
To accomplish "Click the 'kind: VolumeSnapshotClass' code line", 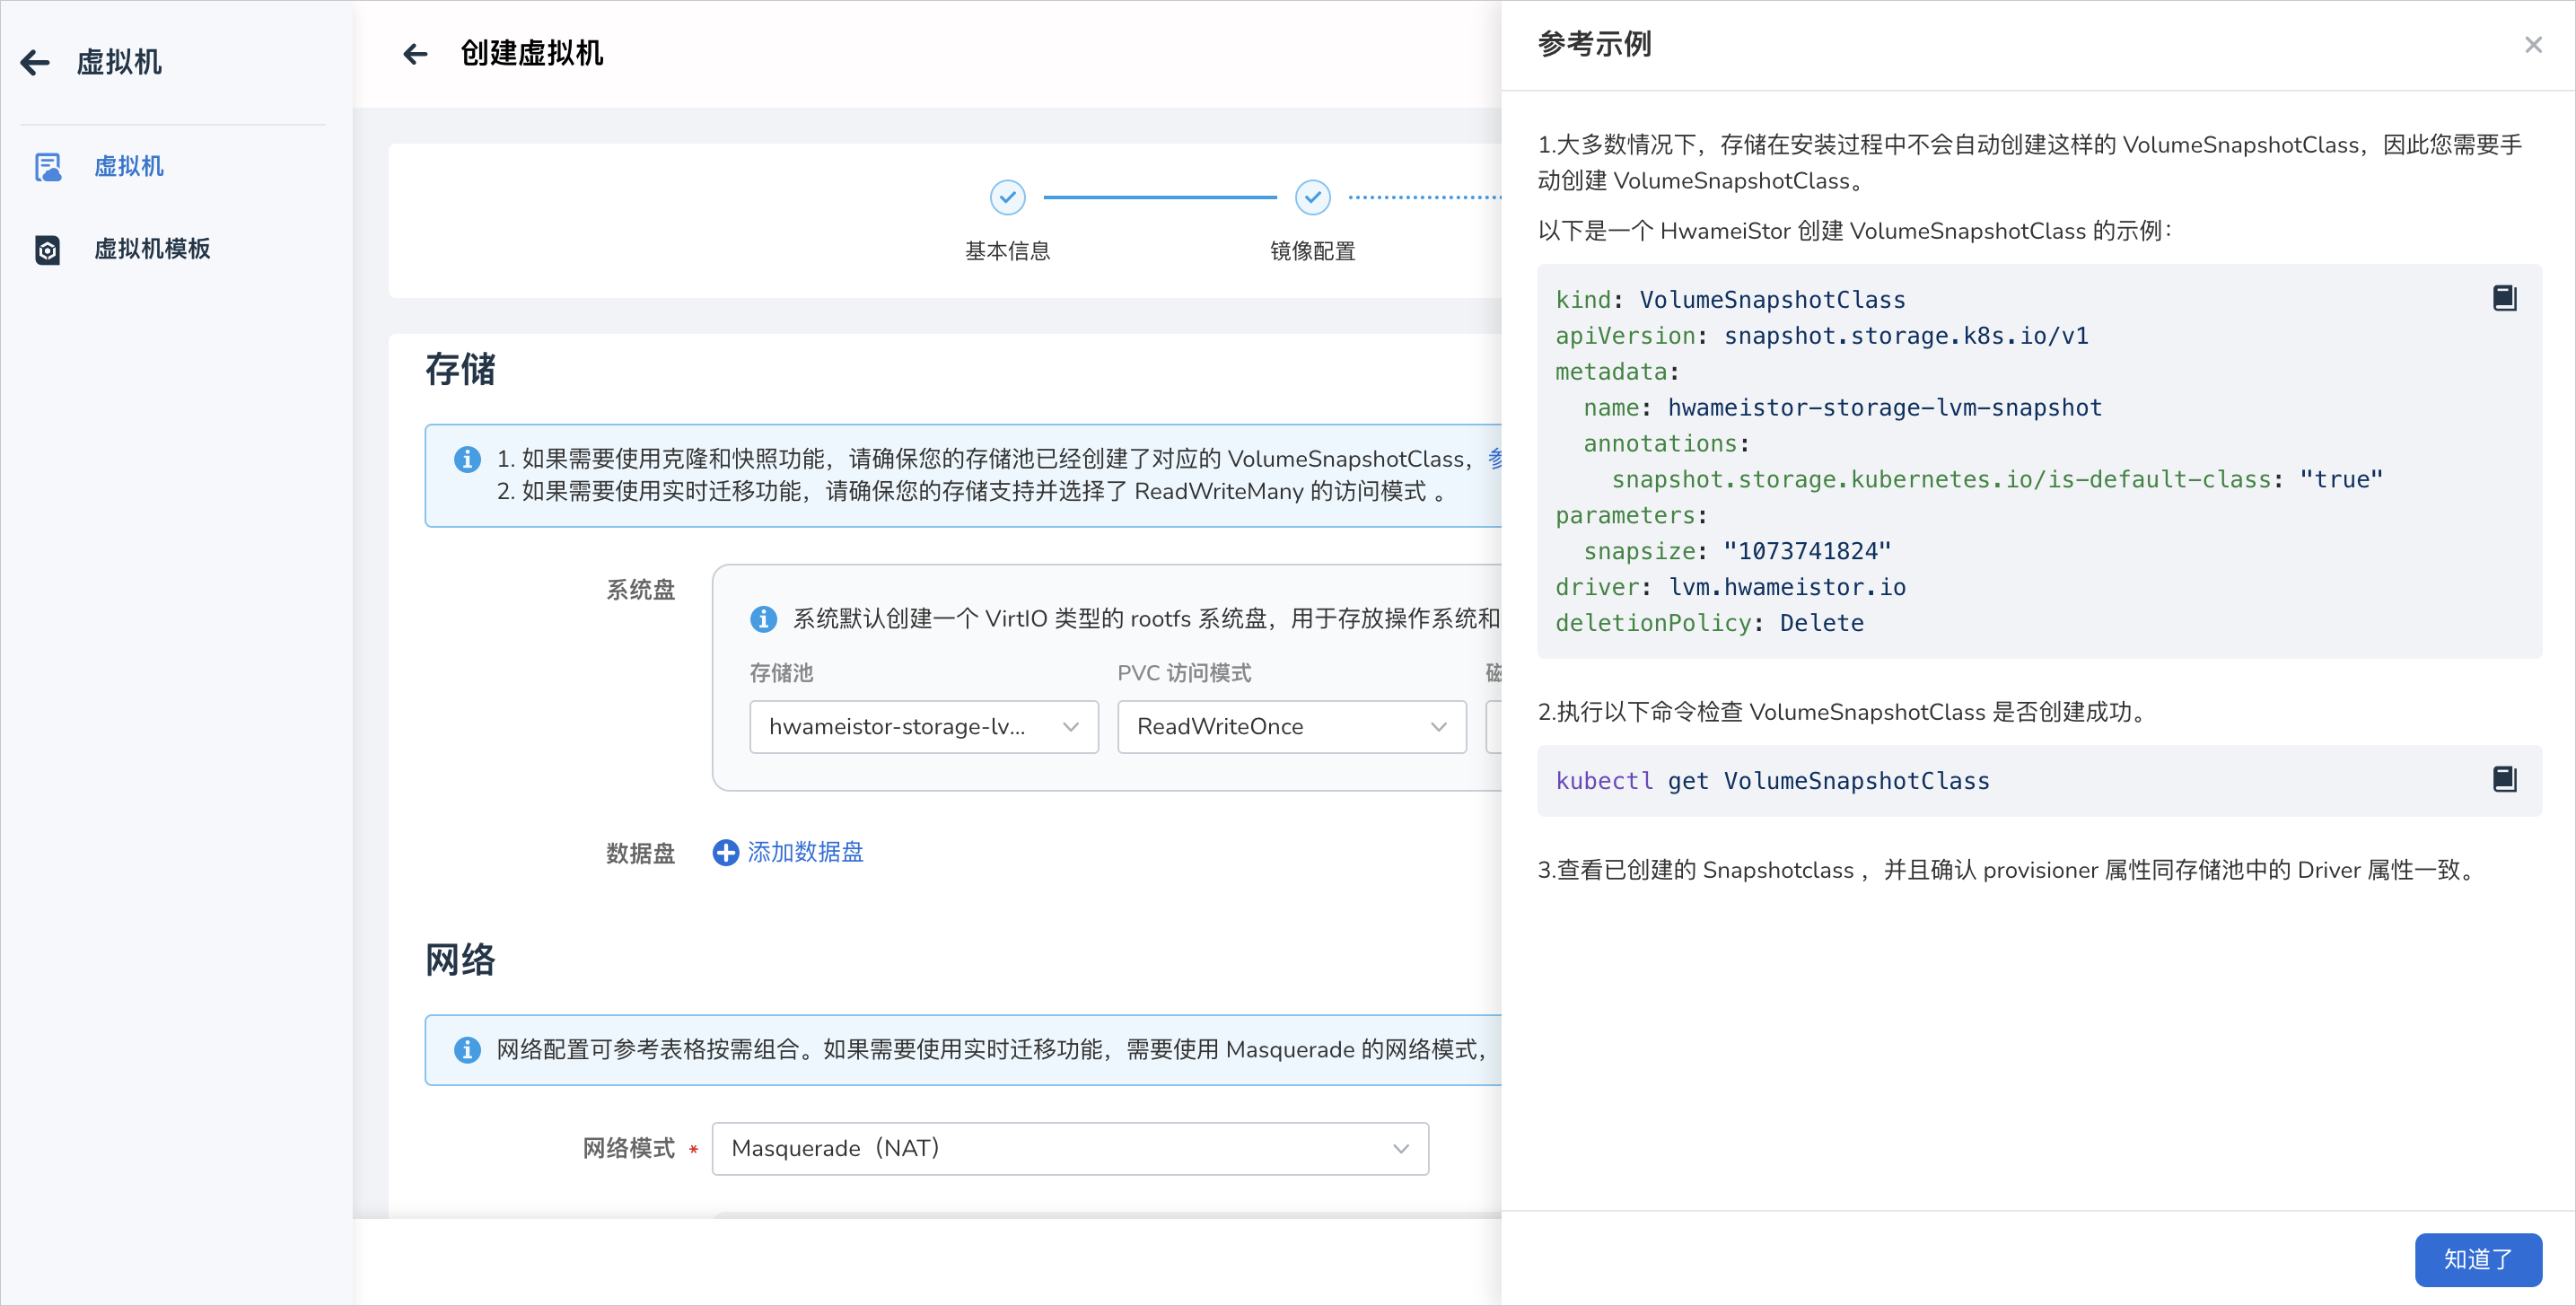I will pos(1730,300).
